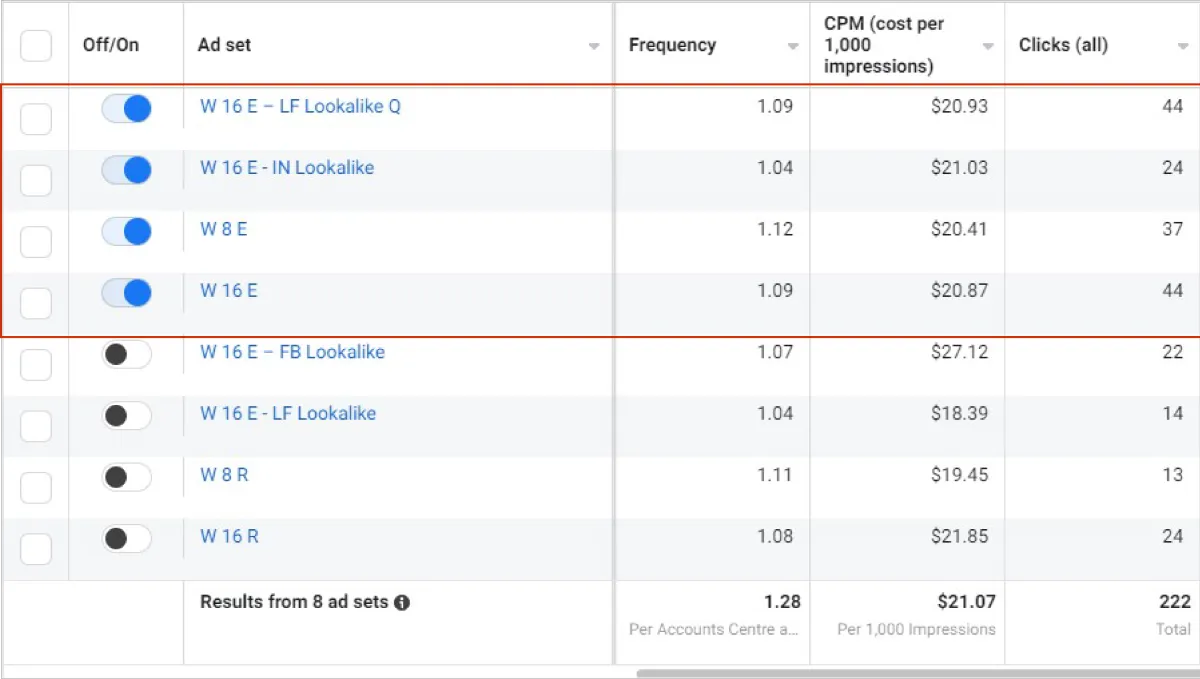Open the Ad set column dropdown arrow

point(594,47)
